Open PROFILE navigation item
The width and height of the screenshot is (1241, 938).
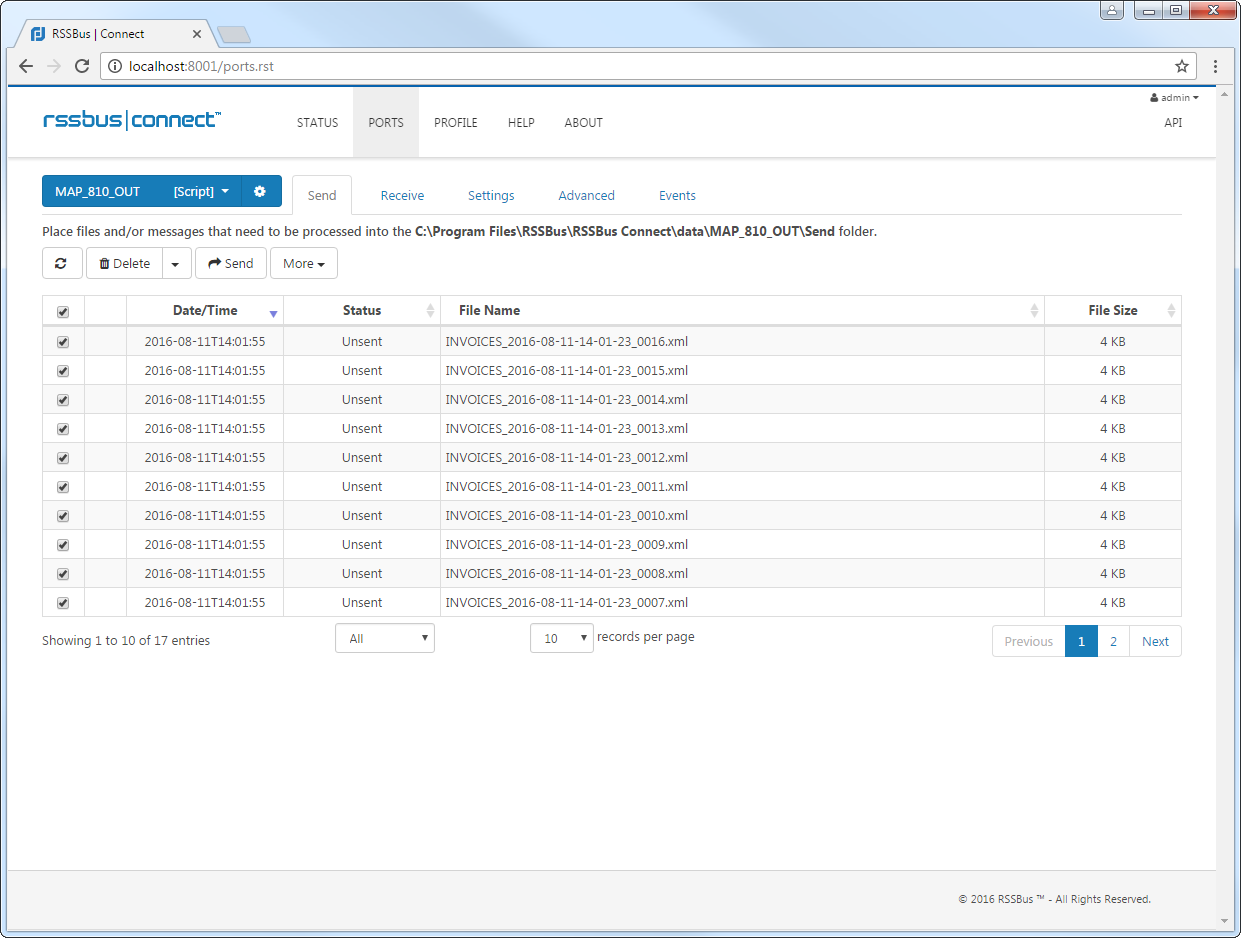click(456, 123)
